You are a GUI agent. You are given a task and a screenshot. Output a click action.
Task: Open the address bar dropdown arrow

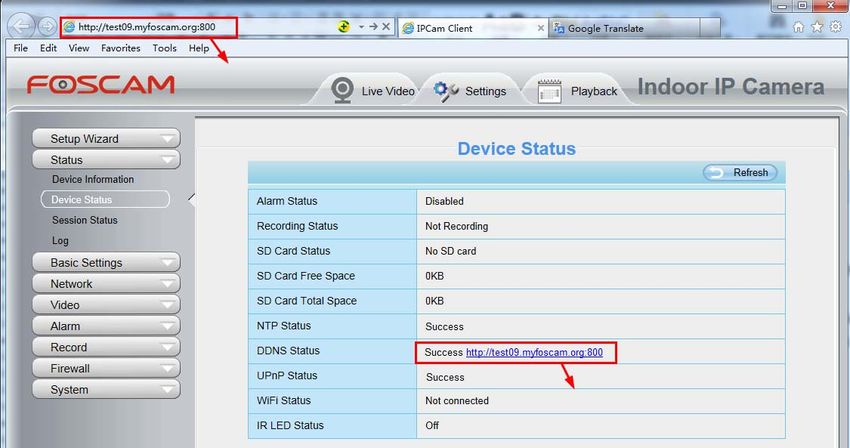click(x=361, y=27)
